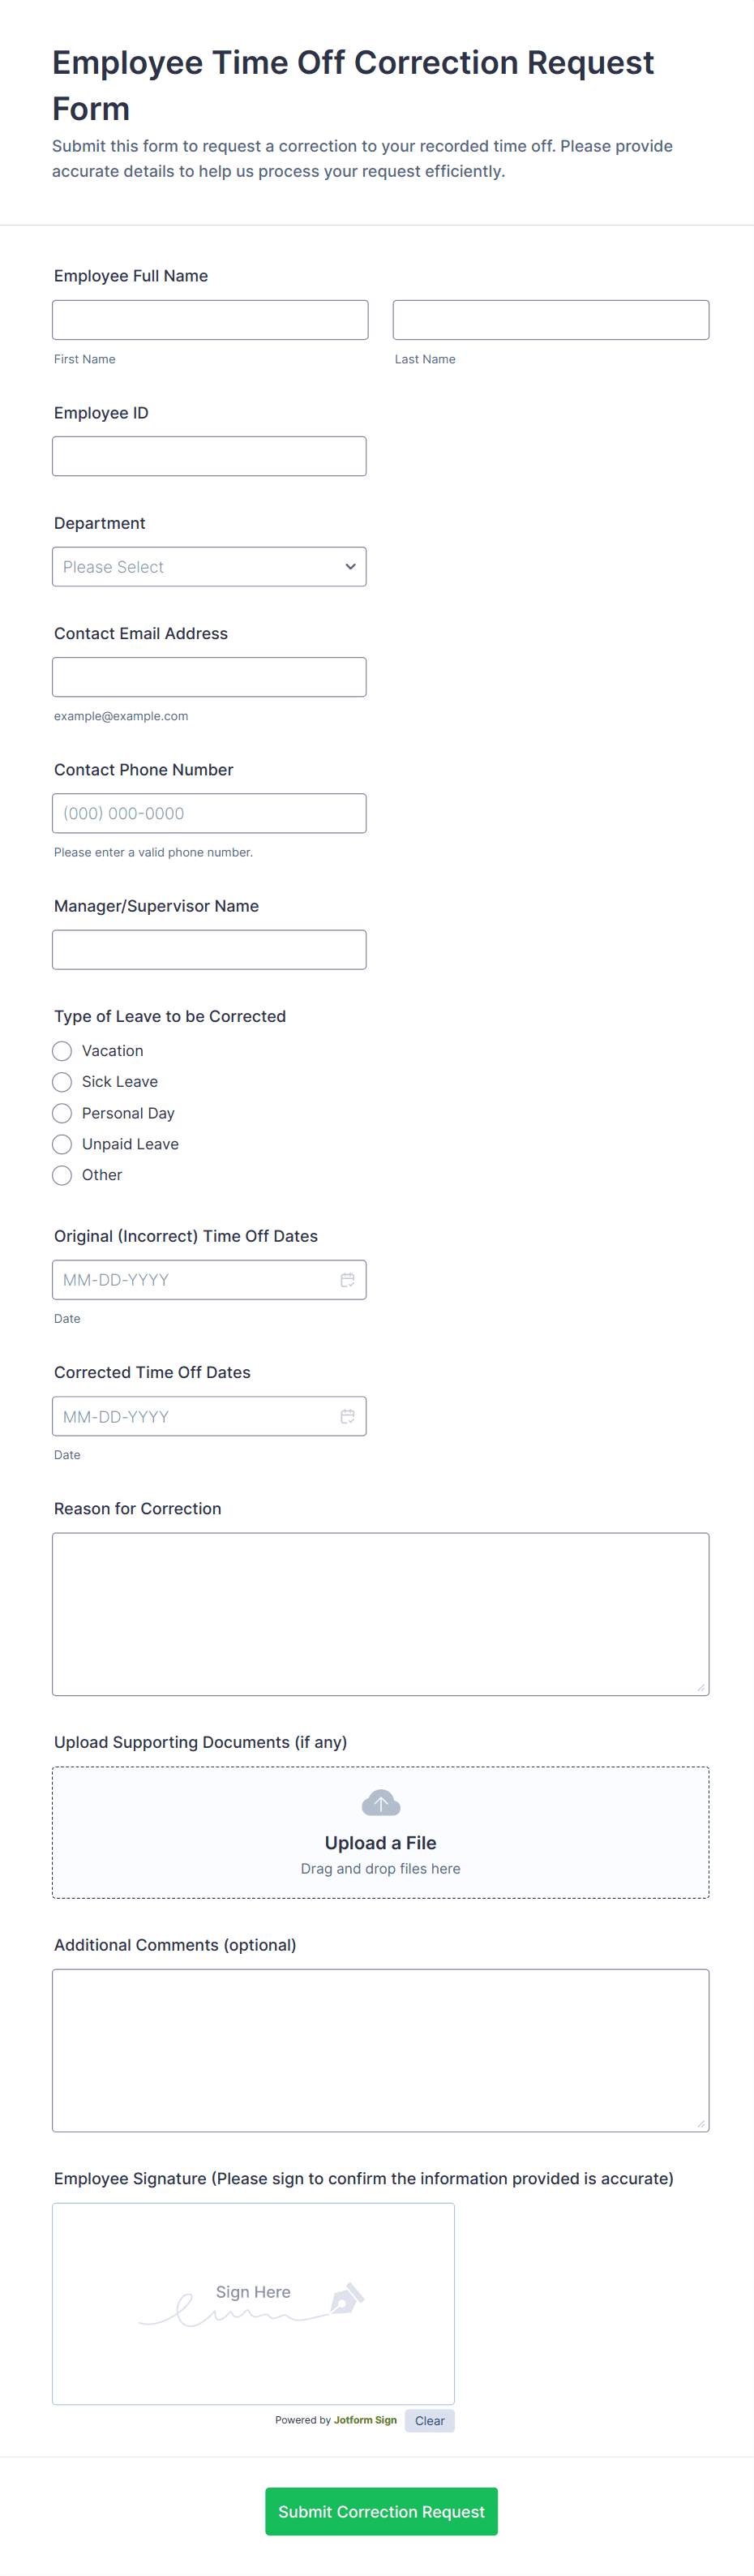The image size is (754, 2576).
Task: Click the Submit Correction Request button
Action: tap(381, 2511)
